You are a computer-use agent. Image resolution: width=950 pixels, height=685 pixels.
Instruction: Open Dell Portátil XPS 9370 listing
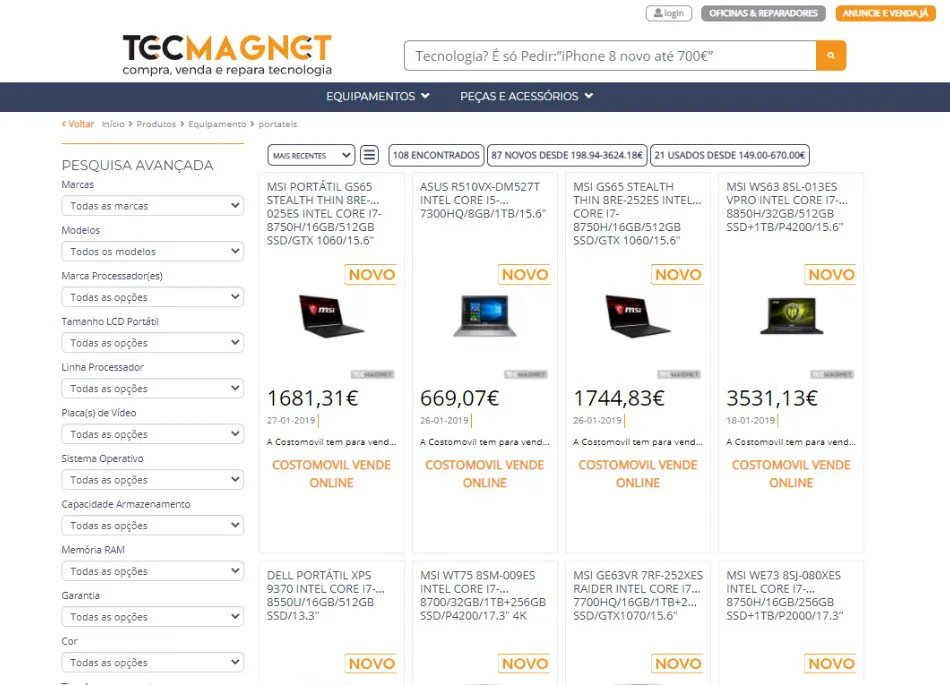pyautogui.click(x=326, y=595)
